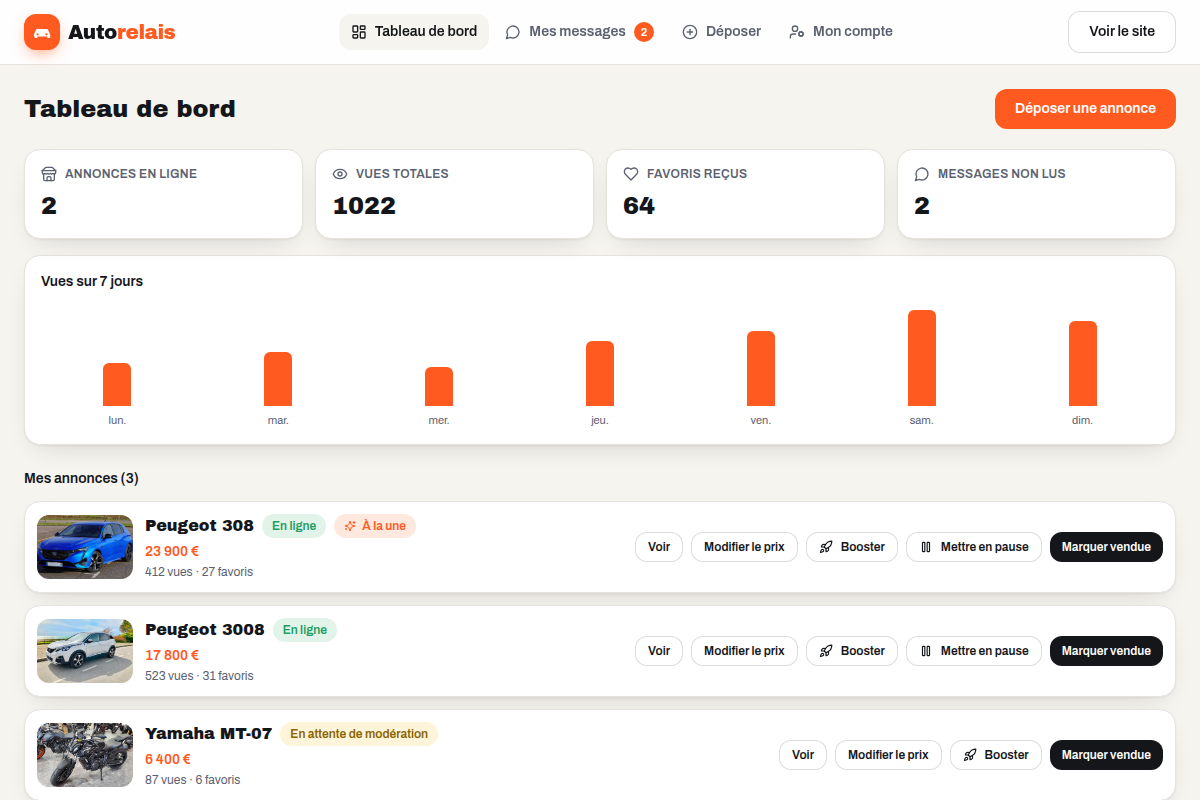Click the storefront icon in Annonces en ligne
This screenshot has height=800, width=1200.
[x=49, y=174]
